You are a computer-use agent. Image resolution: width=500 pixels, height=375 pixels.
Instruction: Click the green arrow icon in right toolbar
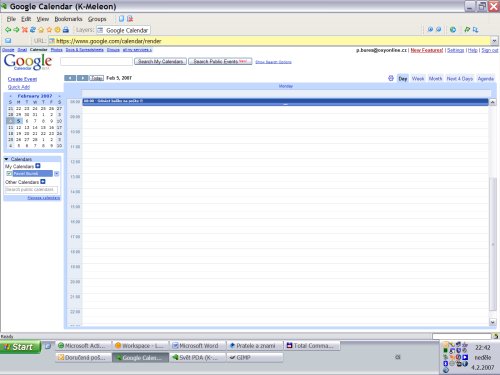click(467, 30)
